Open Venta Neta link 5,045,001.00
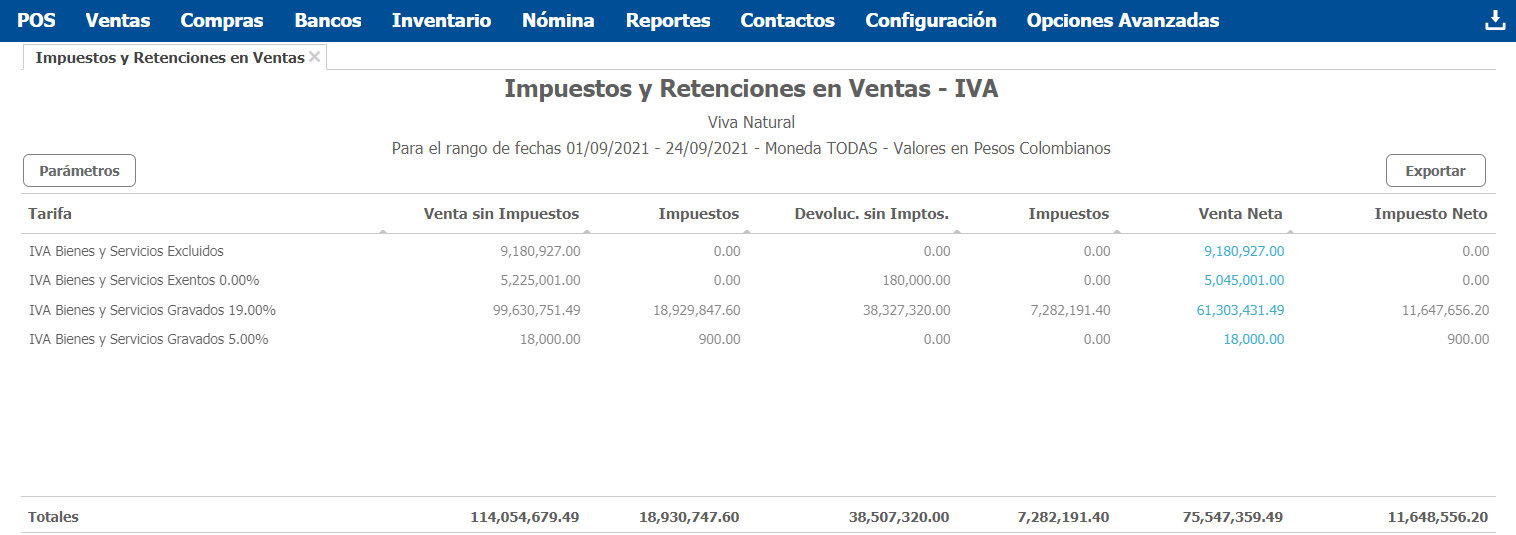1516x535 pixels. pyautogui.click(x=1244, y=280)
